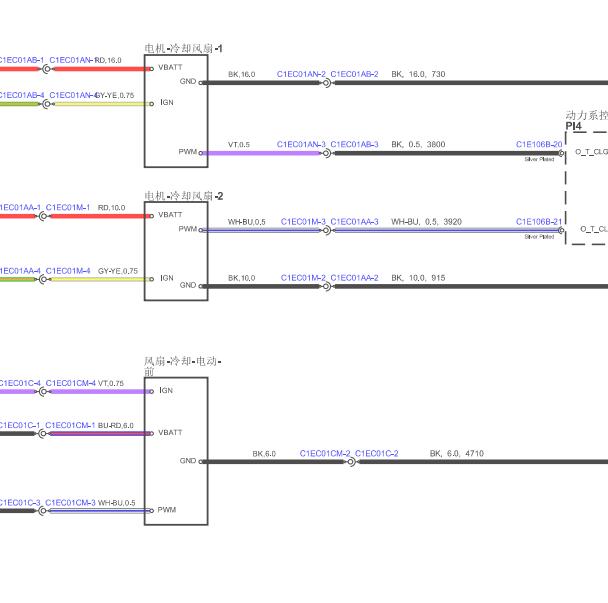
Task: Select the BK,6.0 wire label
Action: (264, 454)
